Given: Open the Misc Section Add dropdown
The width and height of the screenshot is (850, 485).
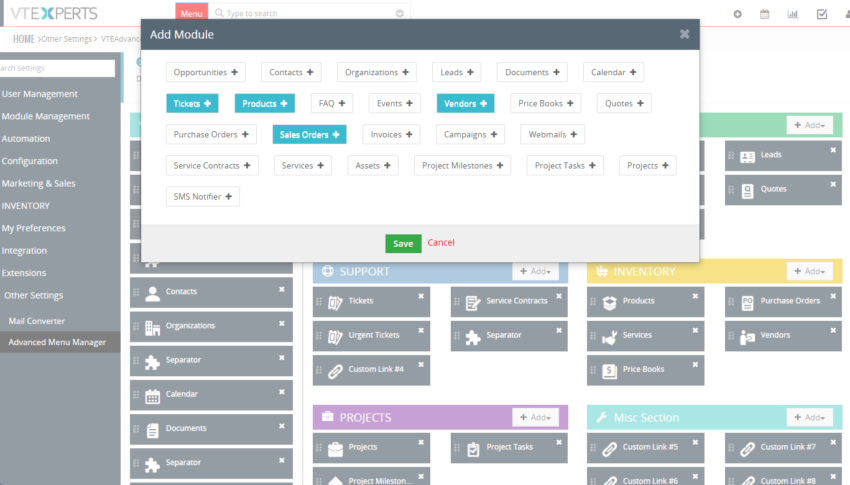Looking at the screenshot, I should (x=809, y=417).
